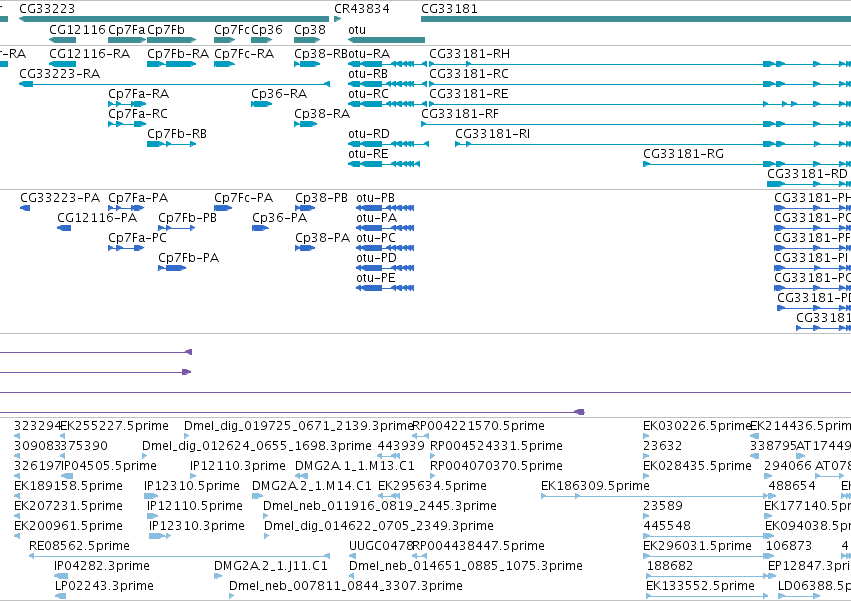The image size is (851, 601).
Task: Select protein otu-PE
Action: (x=385, y=288)
